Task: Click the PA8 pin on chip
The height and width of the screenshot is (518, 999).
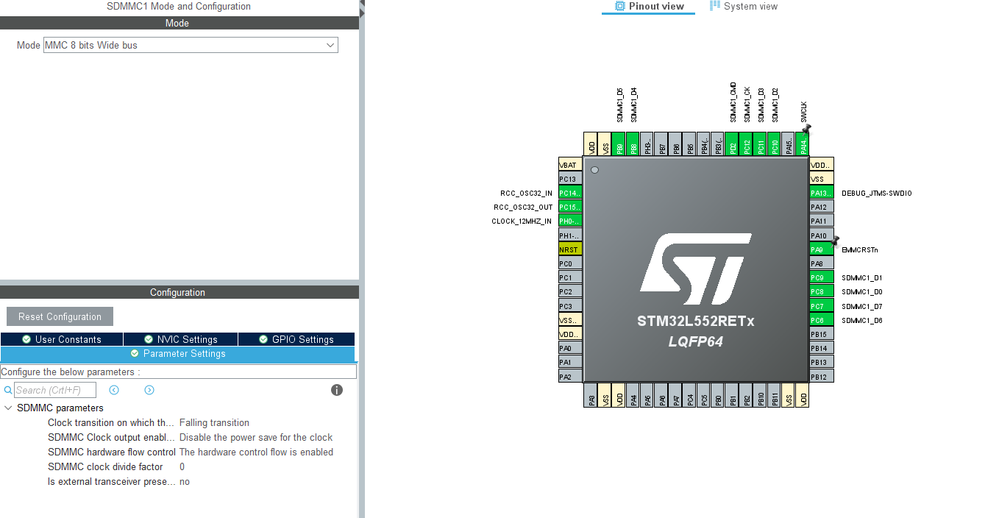Action: point(821,264)
